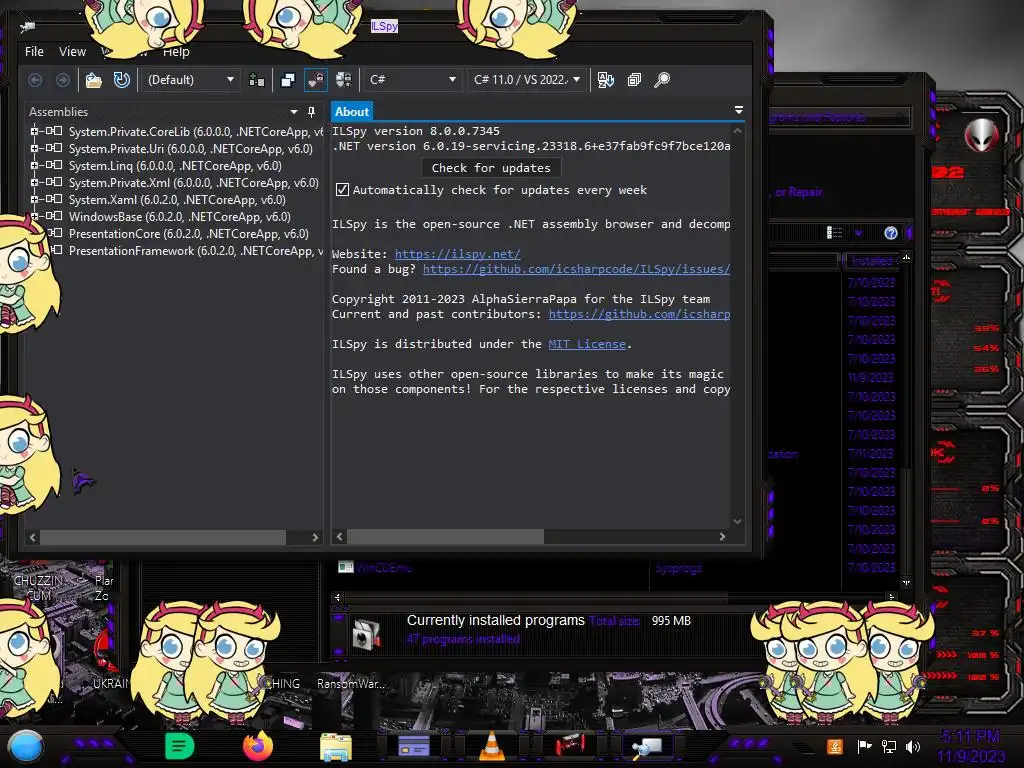The width and height of the screenshot is (1024, 768).
Task: Click the view options icon in Programs window
Action: click(835, 233)
